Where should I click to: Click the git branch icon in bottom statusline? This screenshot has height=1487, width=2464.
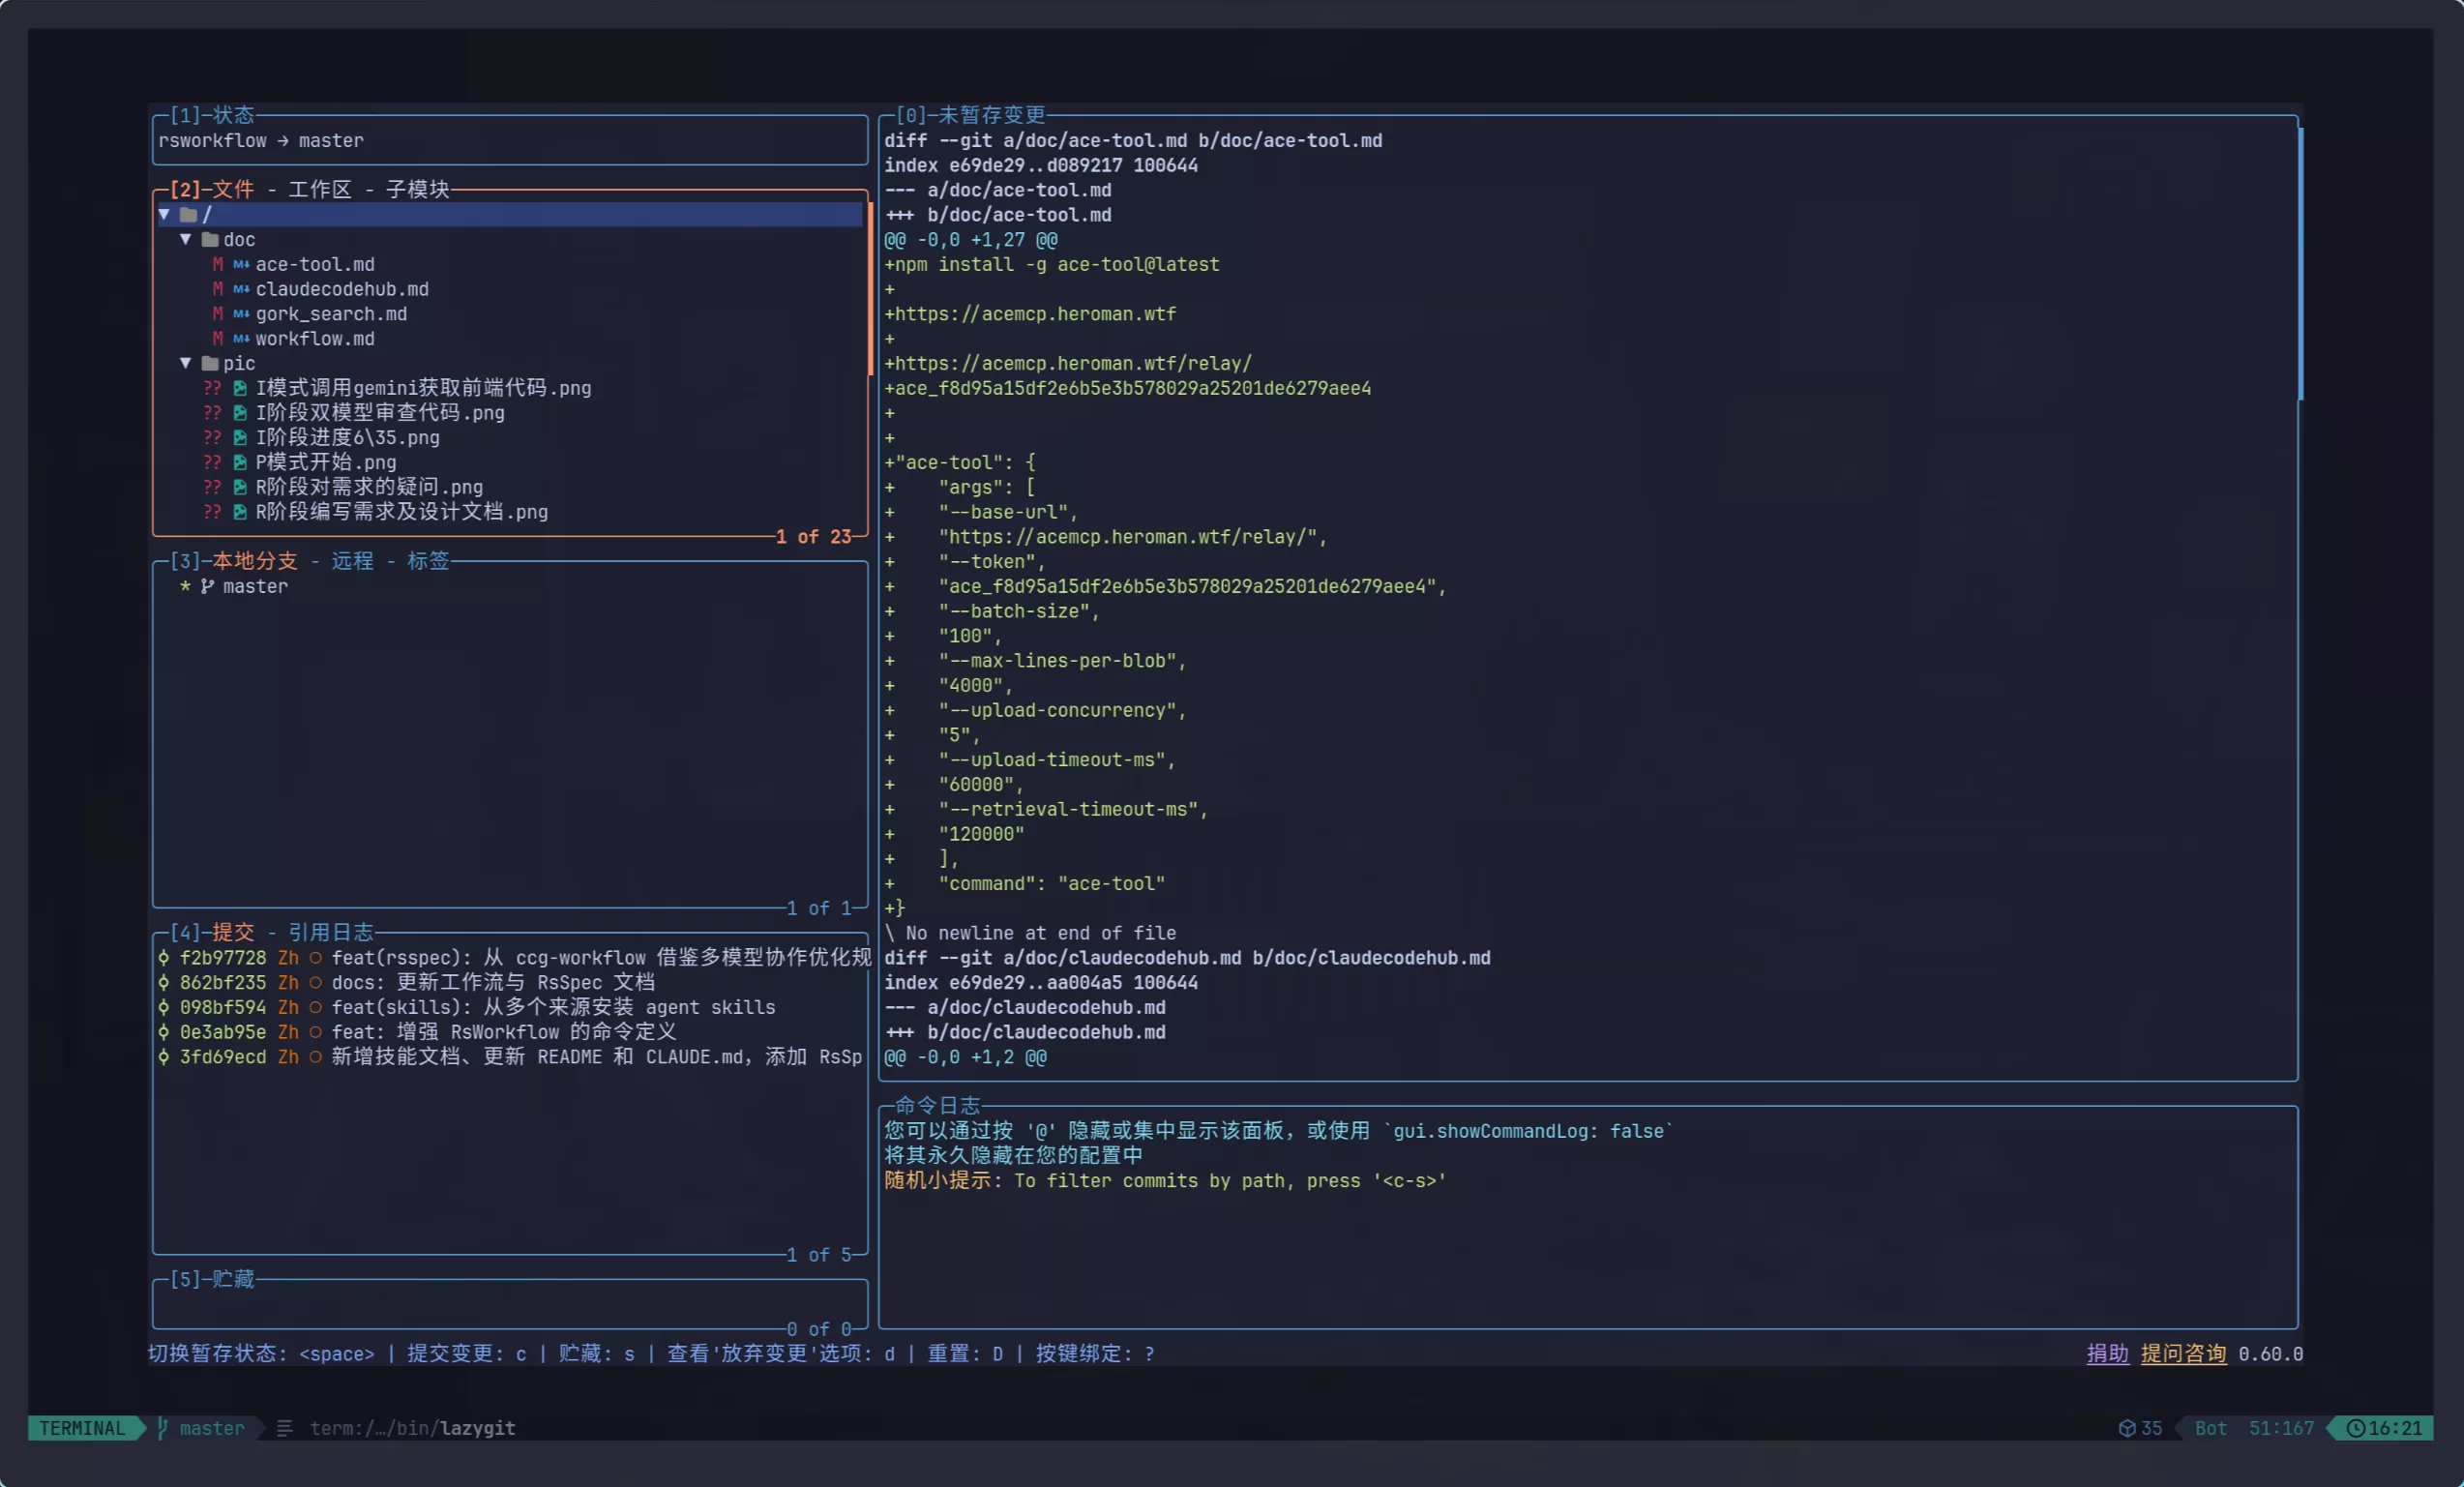163,1428
